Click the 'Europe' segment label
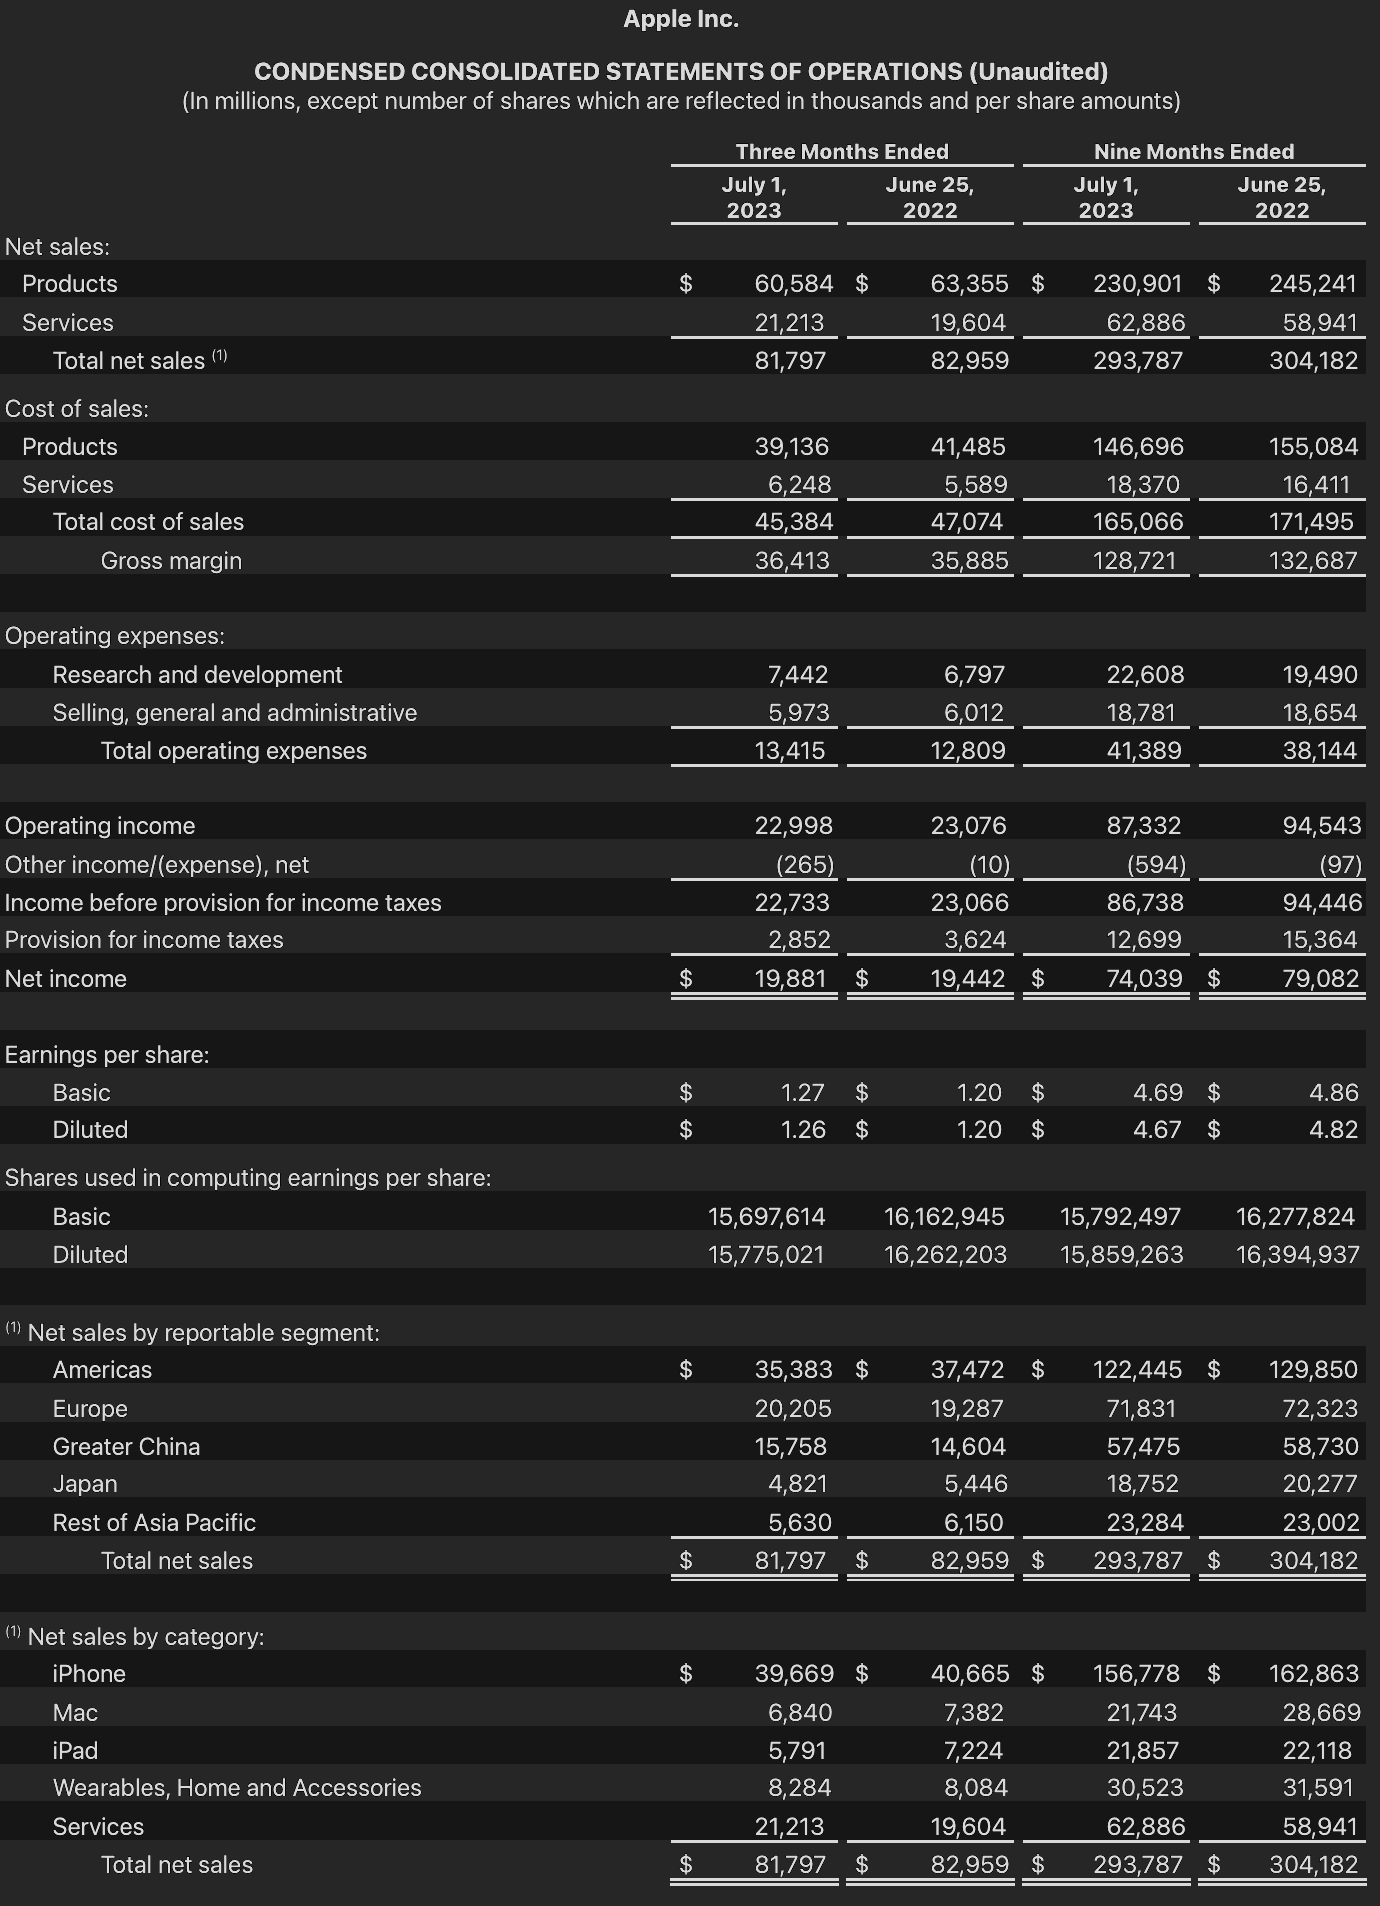This screenshot has height=1906, width=1380. (90, 1409)
